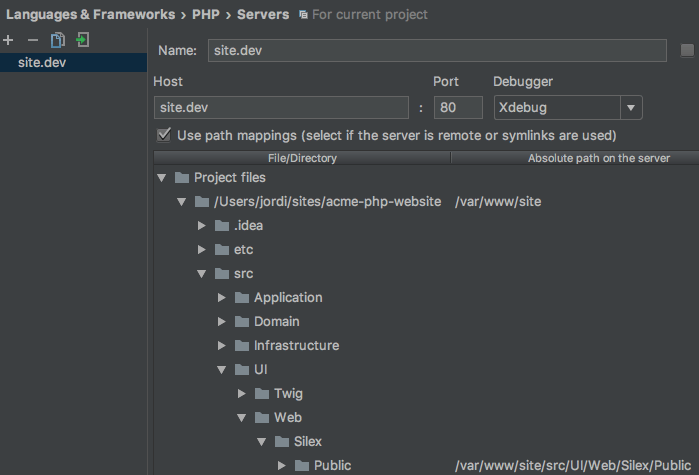Click the .idea folder icon
Viewport: 699px width, 475px height.
221,226
